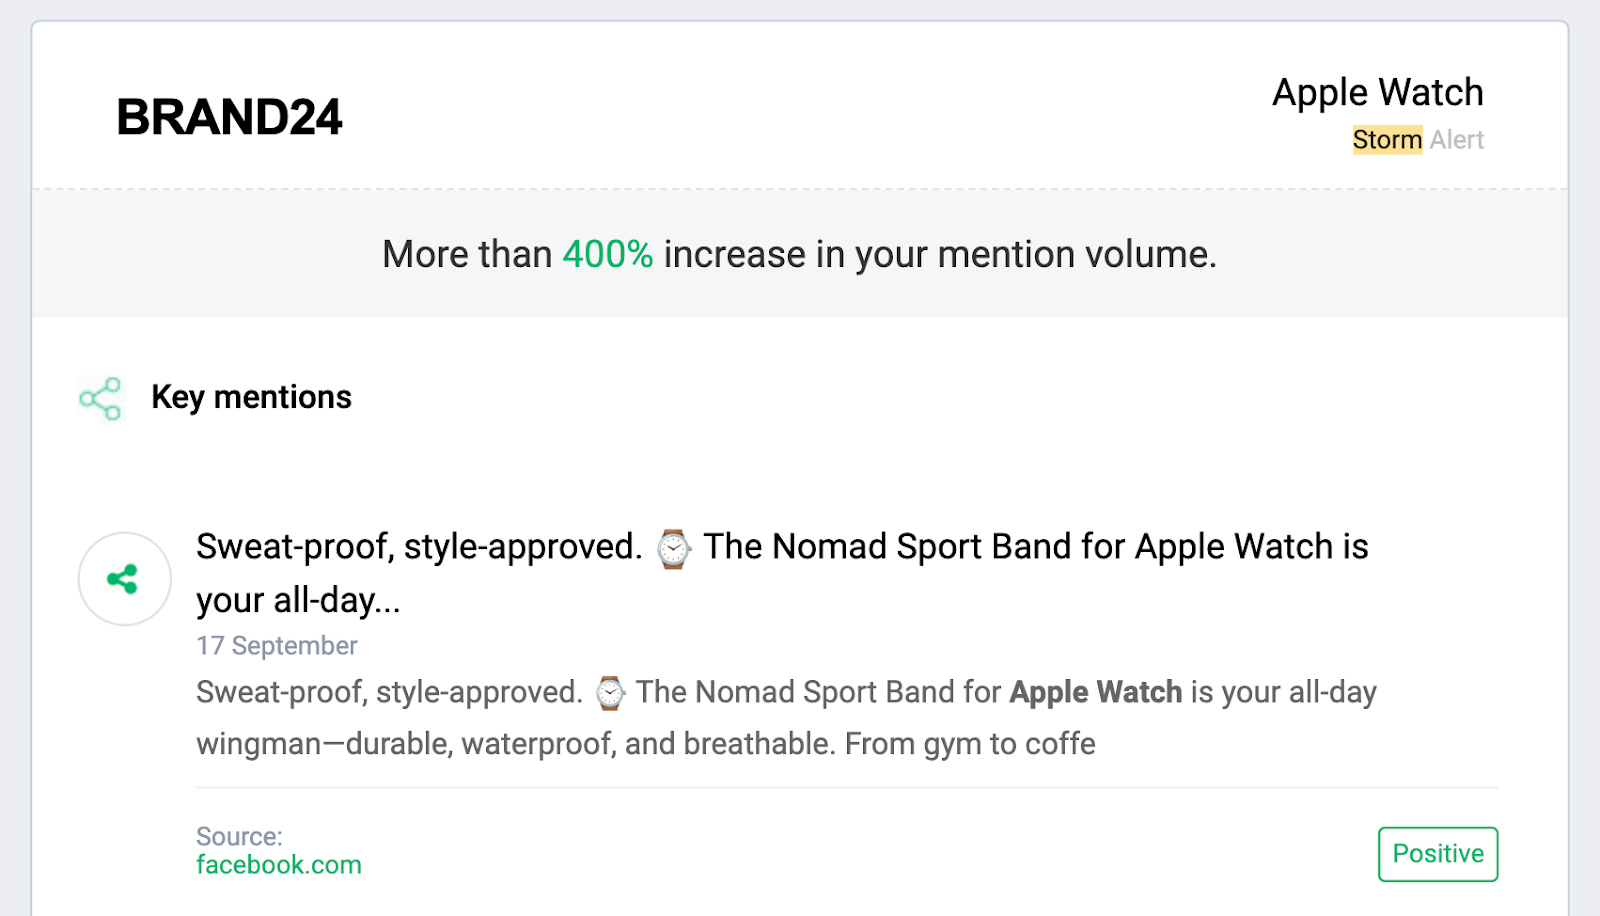The height and width of the screenshot is (916, 1600).
Task: Click the 'your all-day...' title continuation
Action: [298, 600]
